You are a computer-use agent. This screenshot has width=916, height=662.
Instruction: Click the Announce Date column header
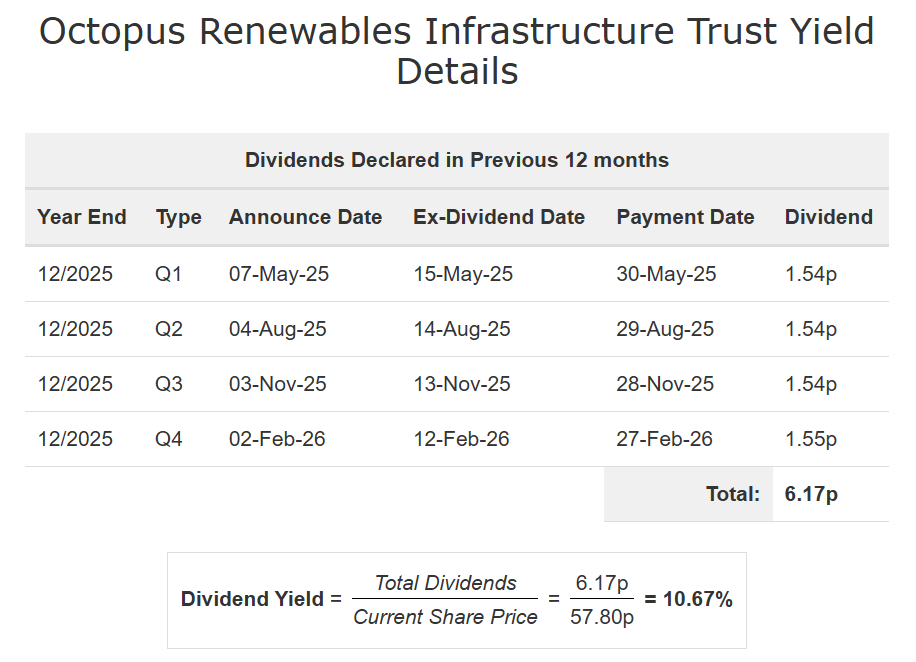305,217
